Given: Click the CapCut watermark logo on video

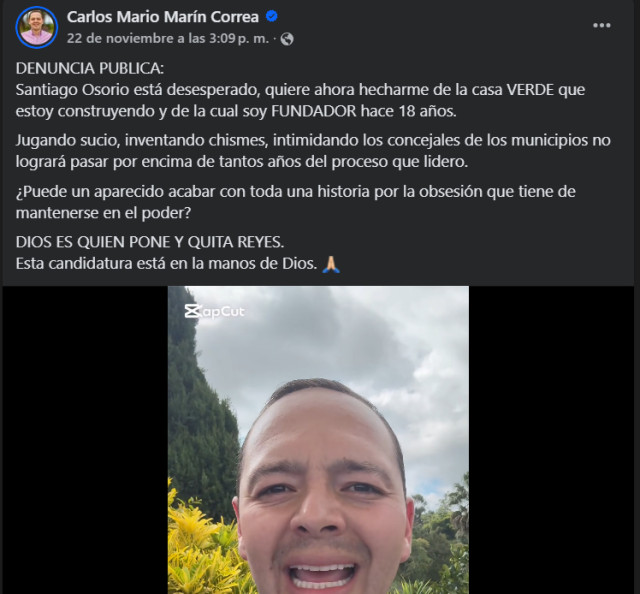Looking at the screenshot, I should pyautogui.click(x=214, y=311).
